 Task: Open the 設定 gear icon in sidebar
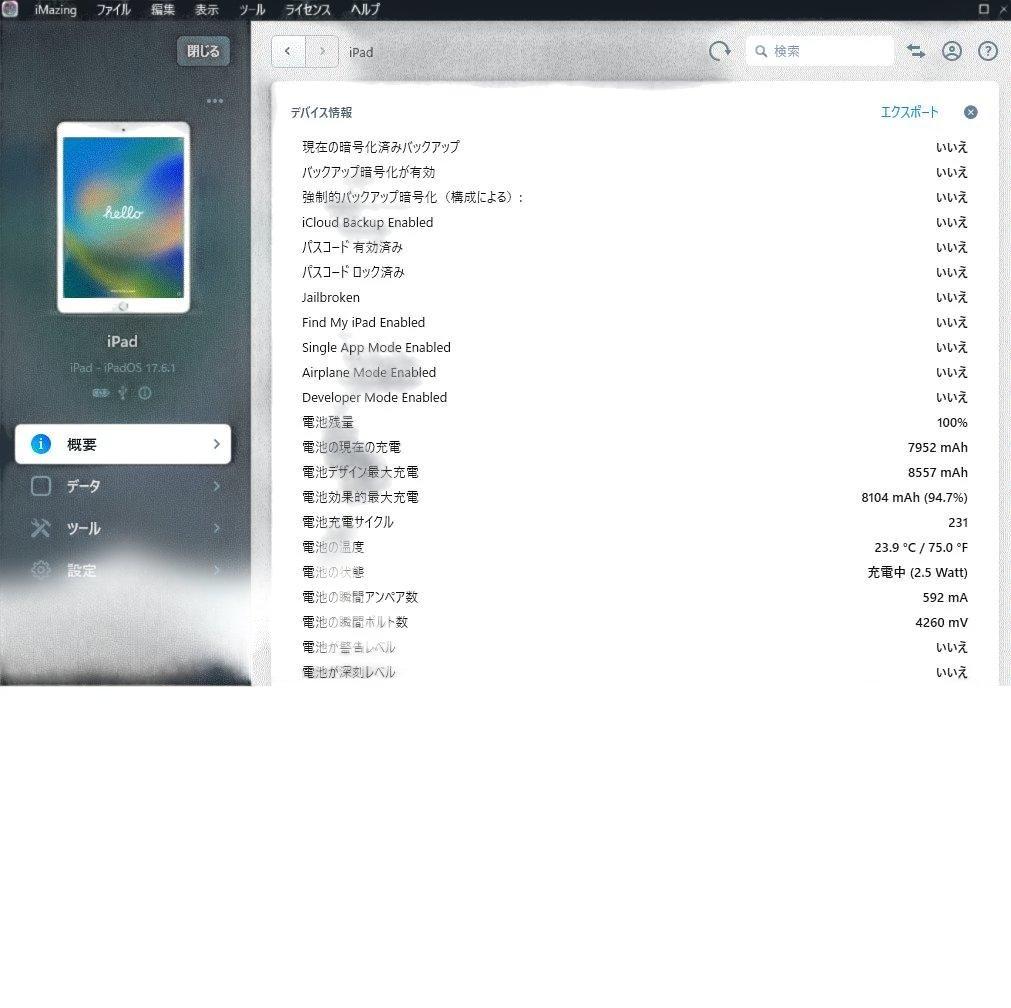click(40, 570)
